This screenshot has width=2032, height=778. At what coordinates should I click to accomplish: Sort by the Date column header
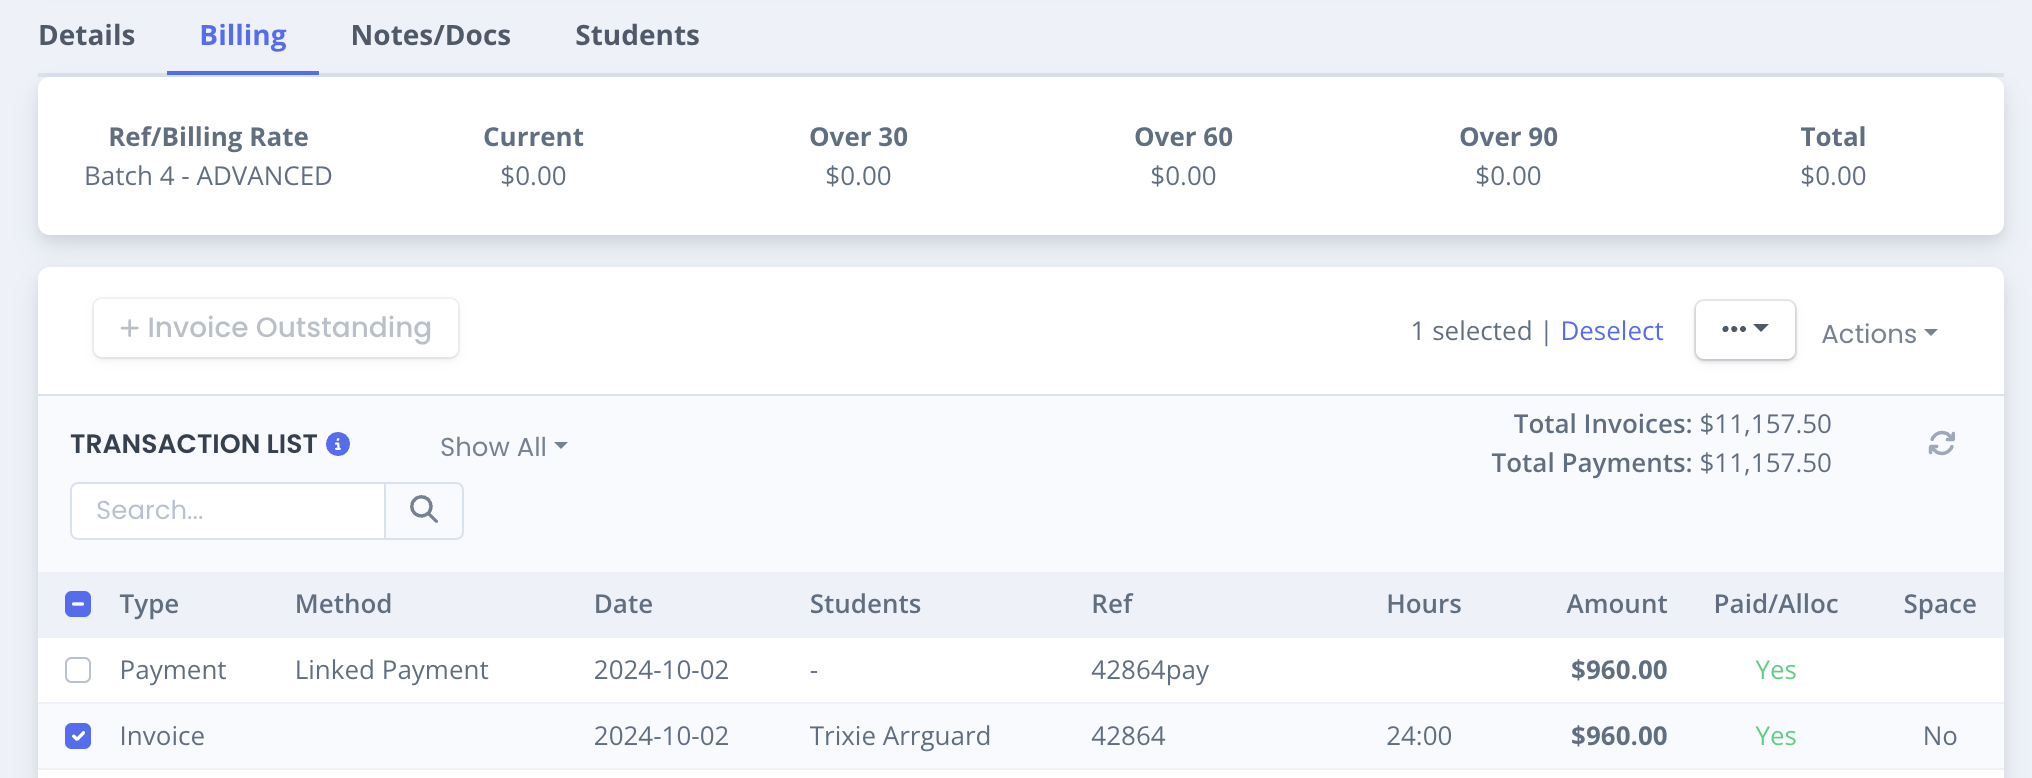(623, 604)
